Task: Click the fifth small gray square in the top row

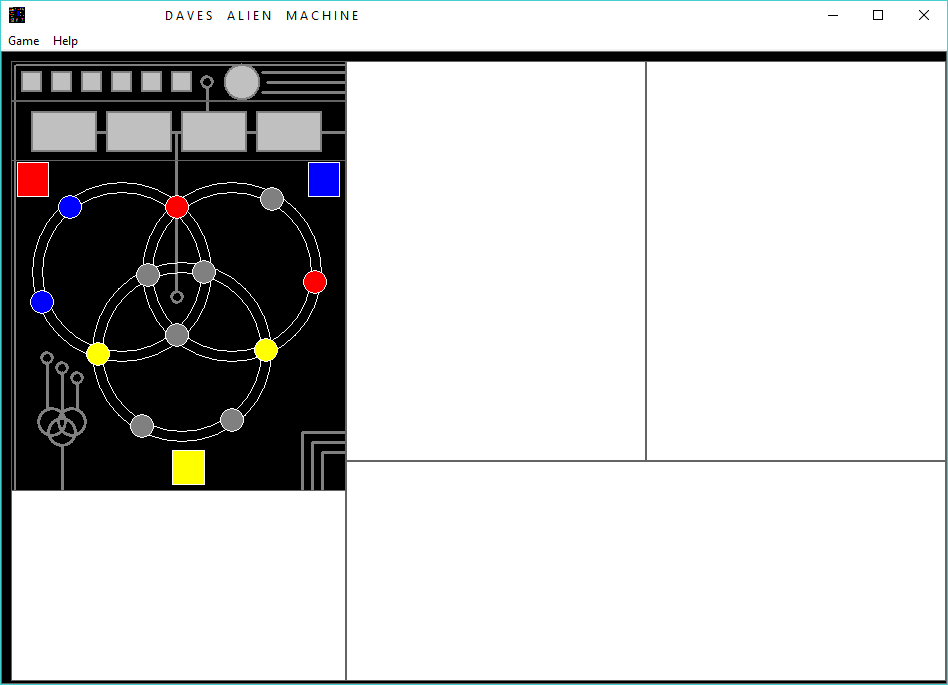Action: point(151,82)
